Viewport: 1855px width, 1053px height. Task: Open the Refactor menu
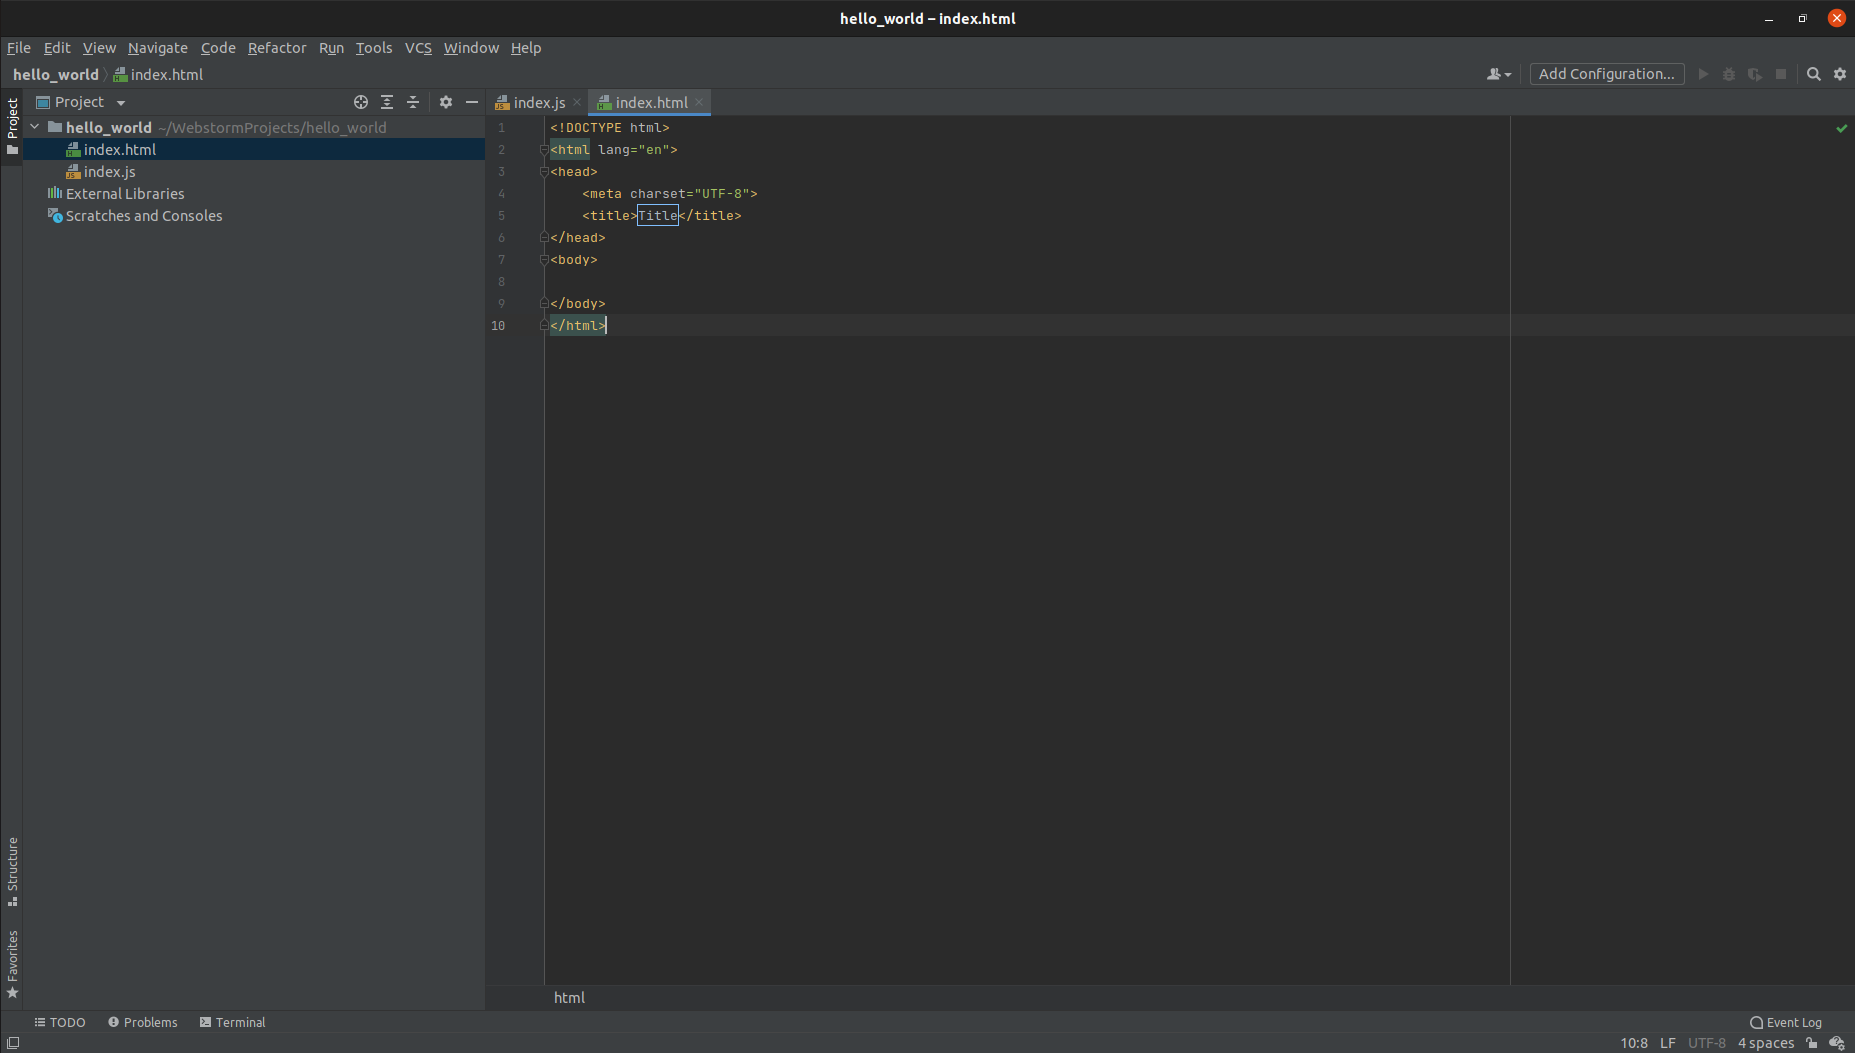[x=277, y=47]
